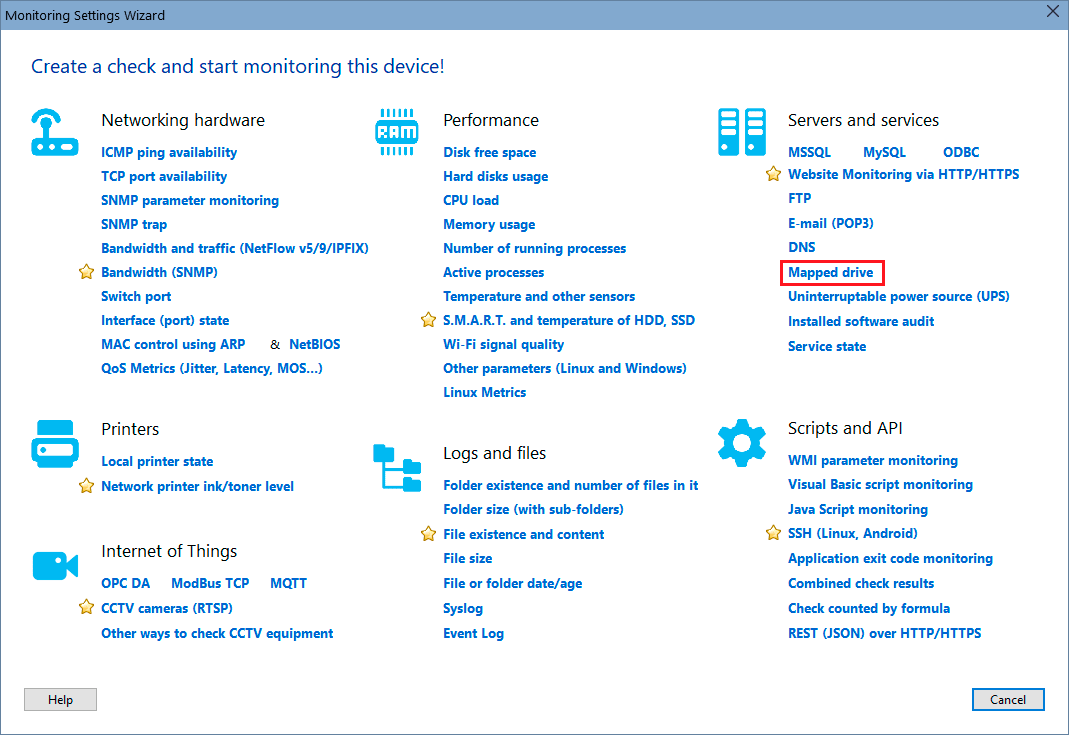Click the star beside S.M.A.R.T. and temperature
Screen dimensions: 1069x735
[x=428, y=320]
